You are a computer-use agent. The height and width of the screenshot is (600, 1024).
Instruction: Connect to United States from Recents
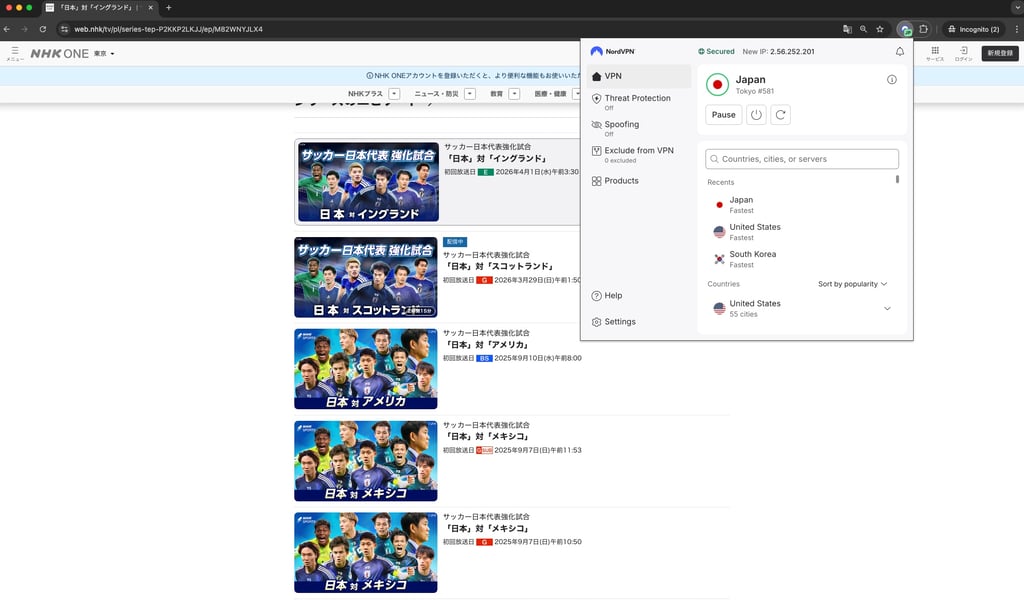pyautogui.click(x=801, y=232)
